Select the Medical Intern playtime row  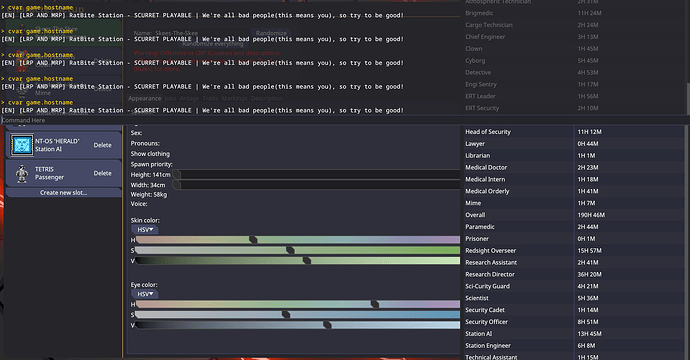pos(574,179)
